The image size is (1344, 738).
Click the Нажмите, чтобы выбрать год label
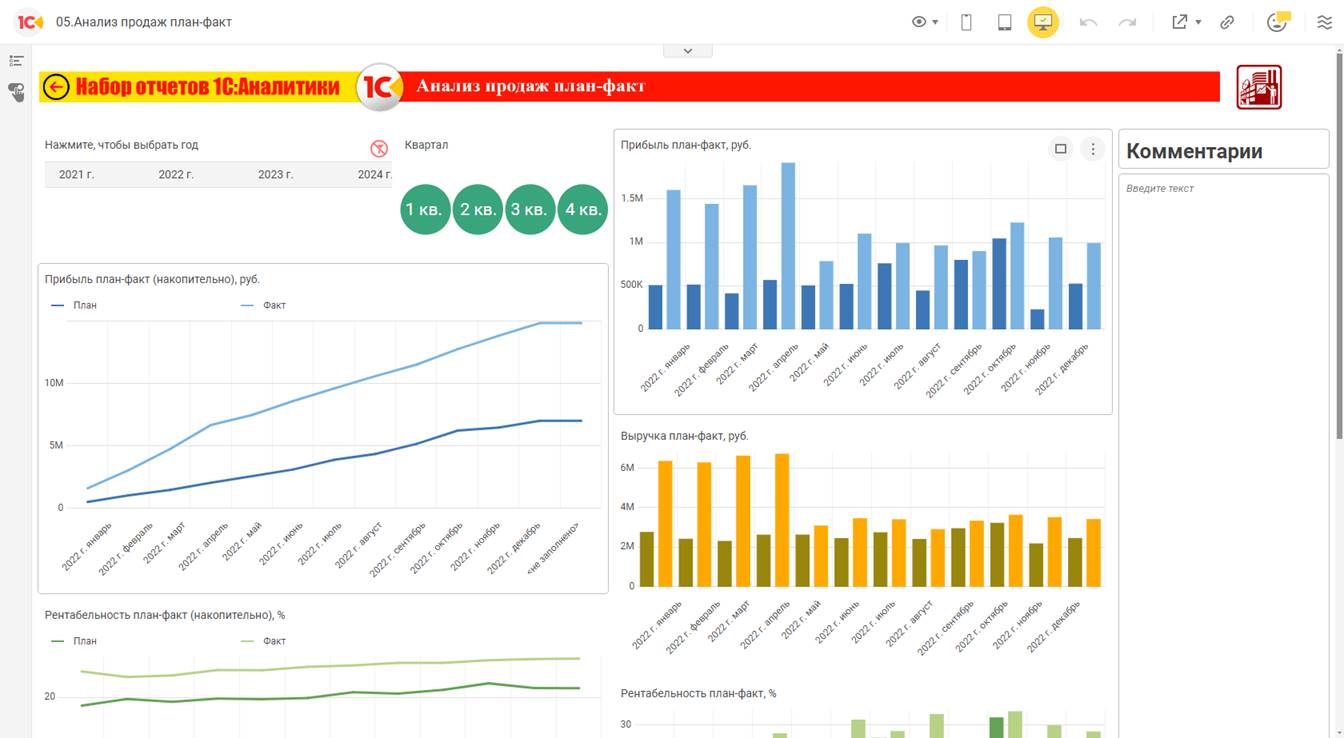(122, 145)
